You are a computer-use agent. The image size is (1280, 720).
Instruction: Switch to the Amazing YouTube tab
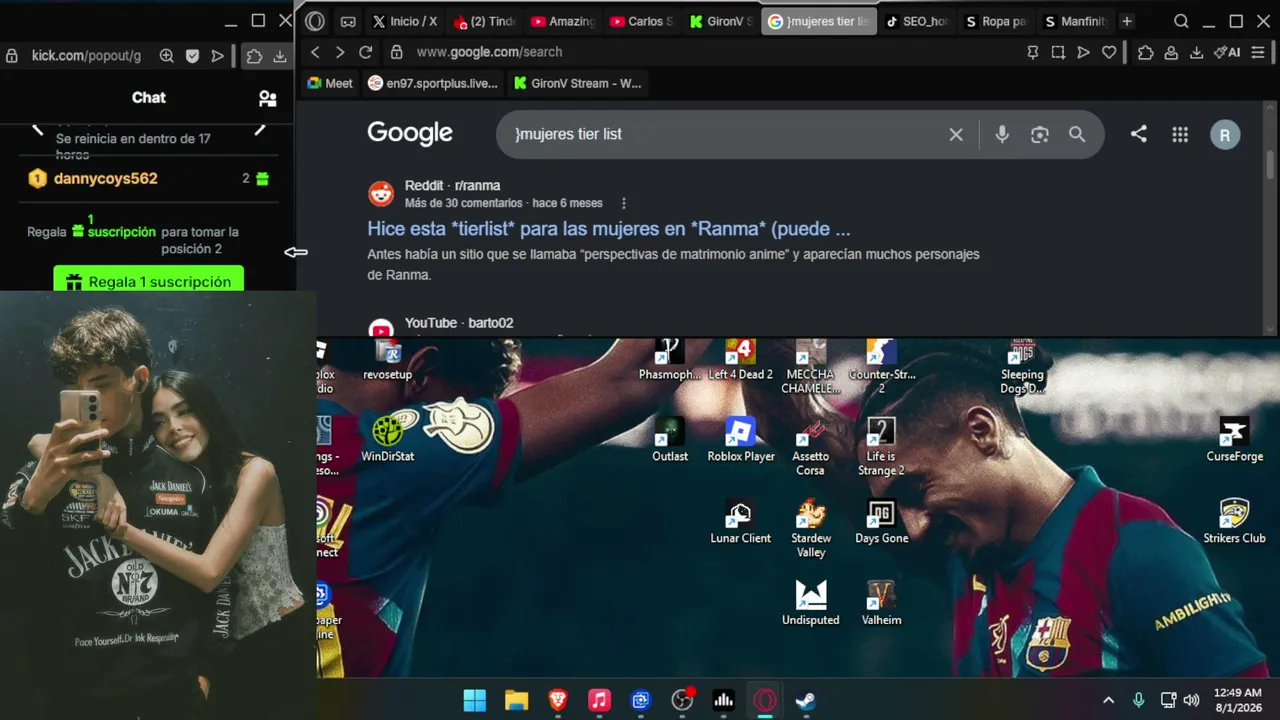563,21
